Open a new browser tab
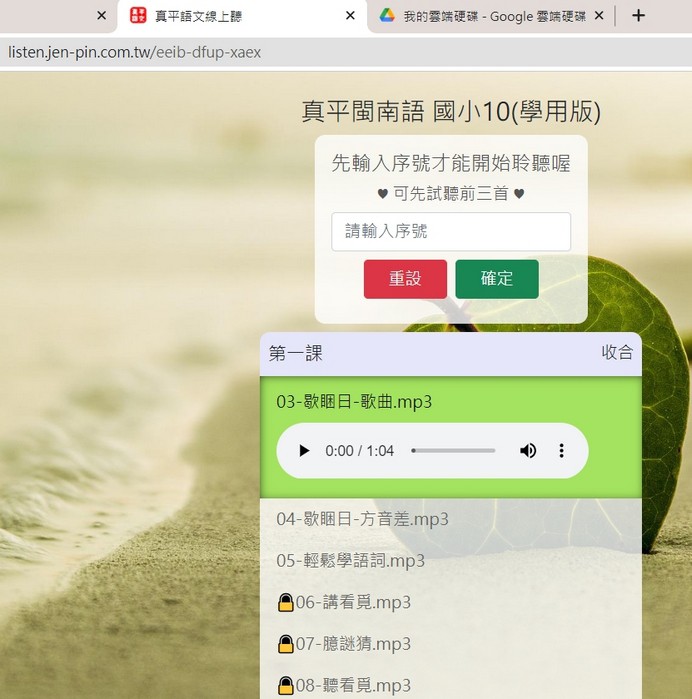Viewport: 692px width, 699px height. 639,16
